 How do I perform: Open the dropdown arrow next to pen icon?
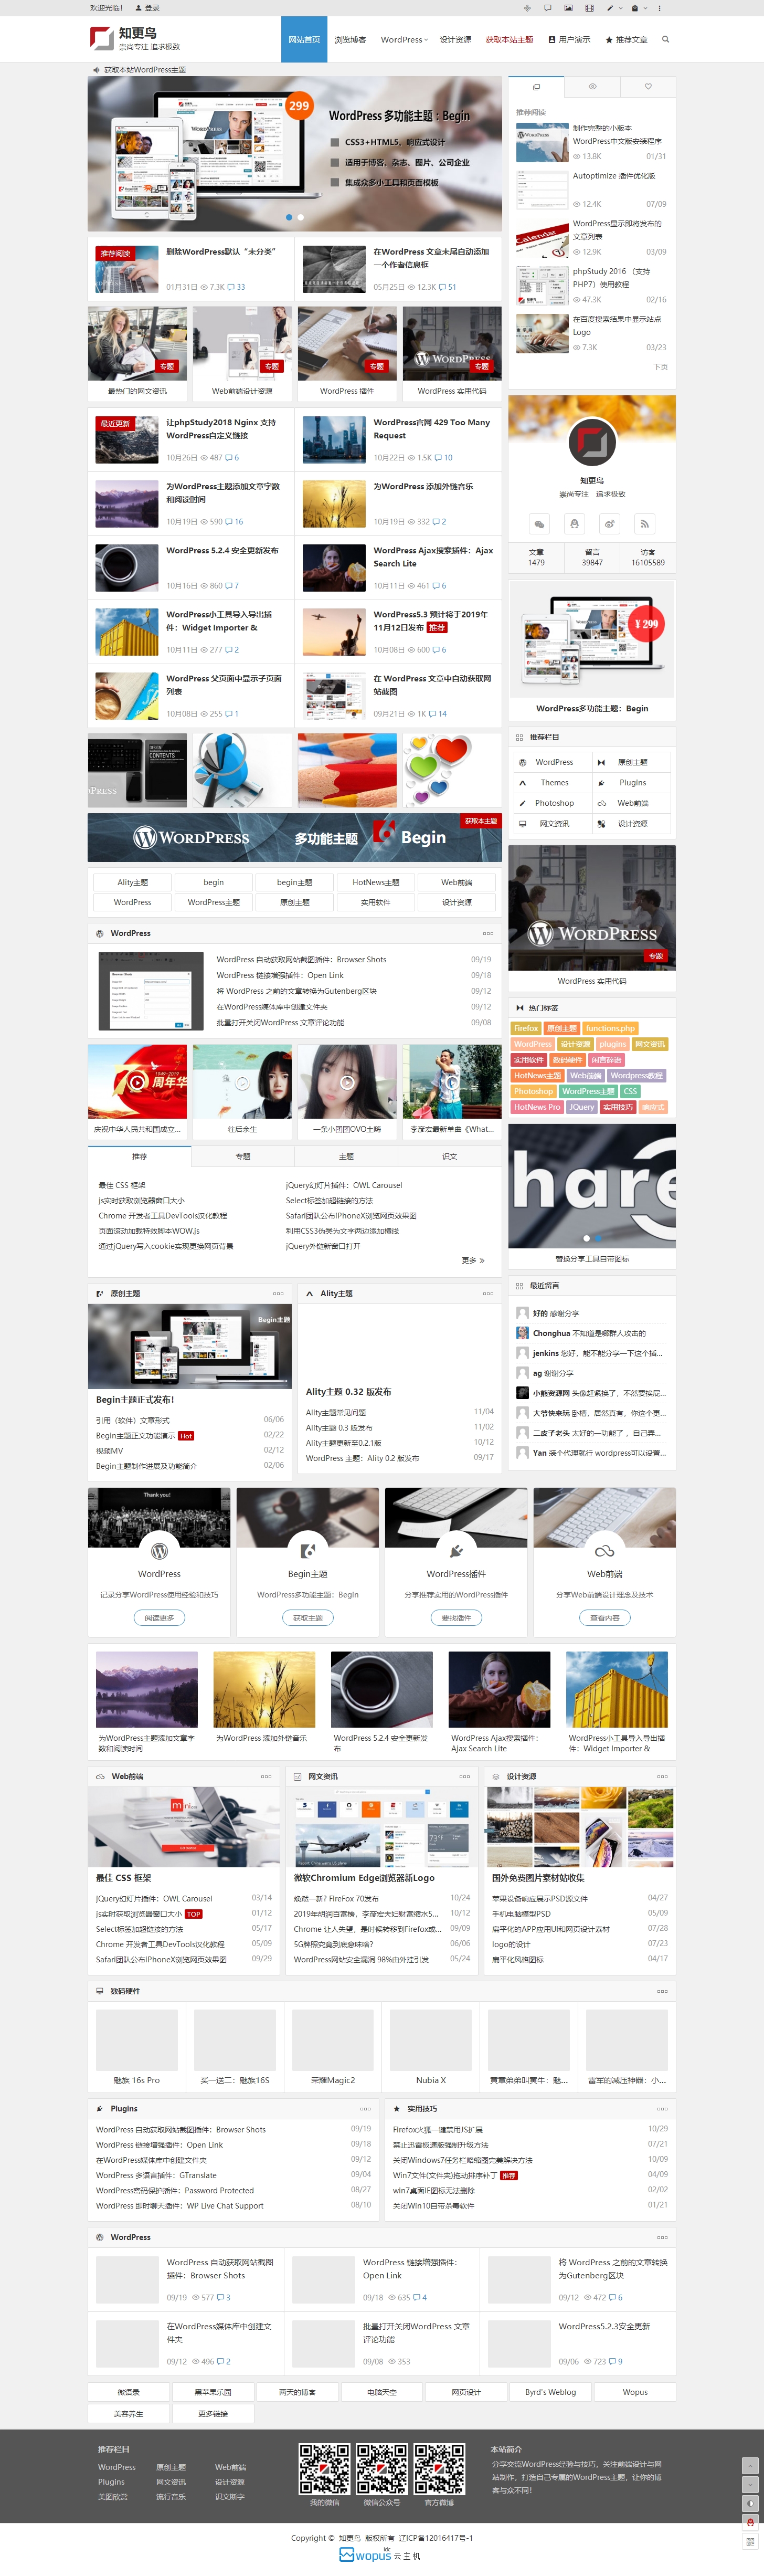point(620,8)
